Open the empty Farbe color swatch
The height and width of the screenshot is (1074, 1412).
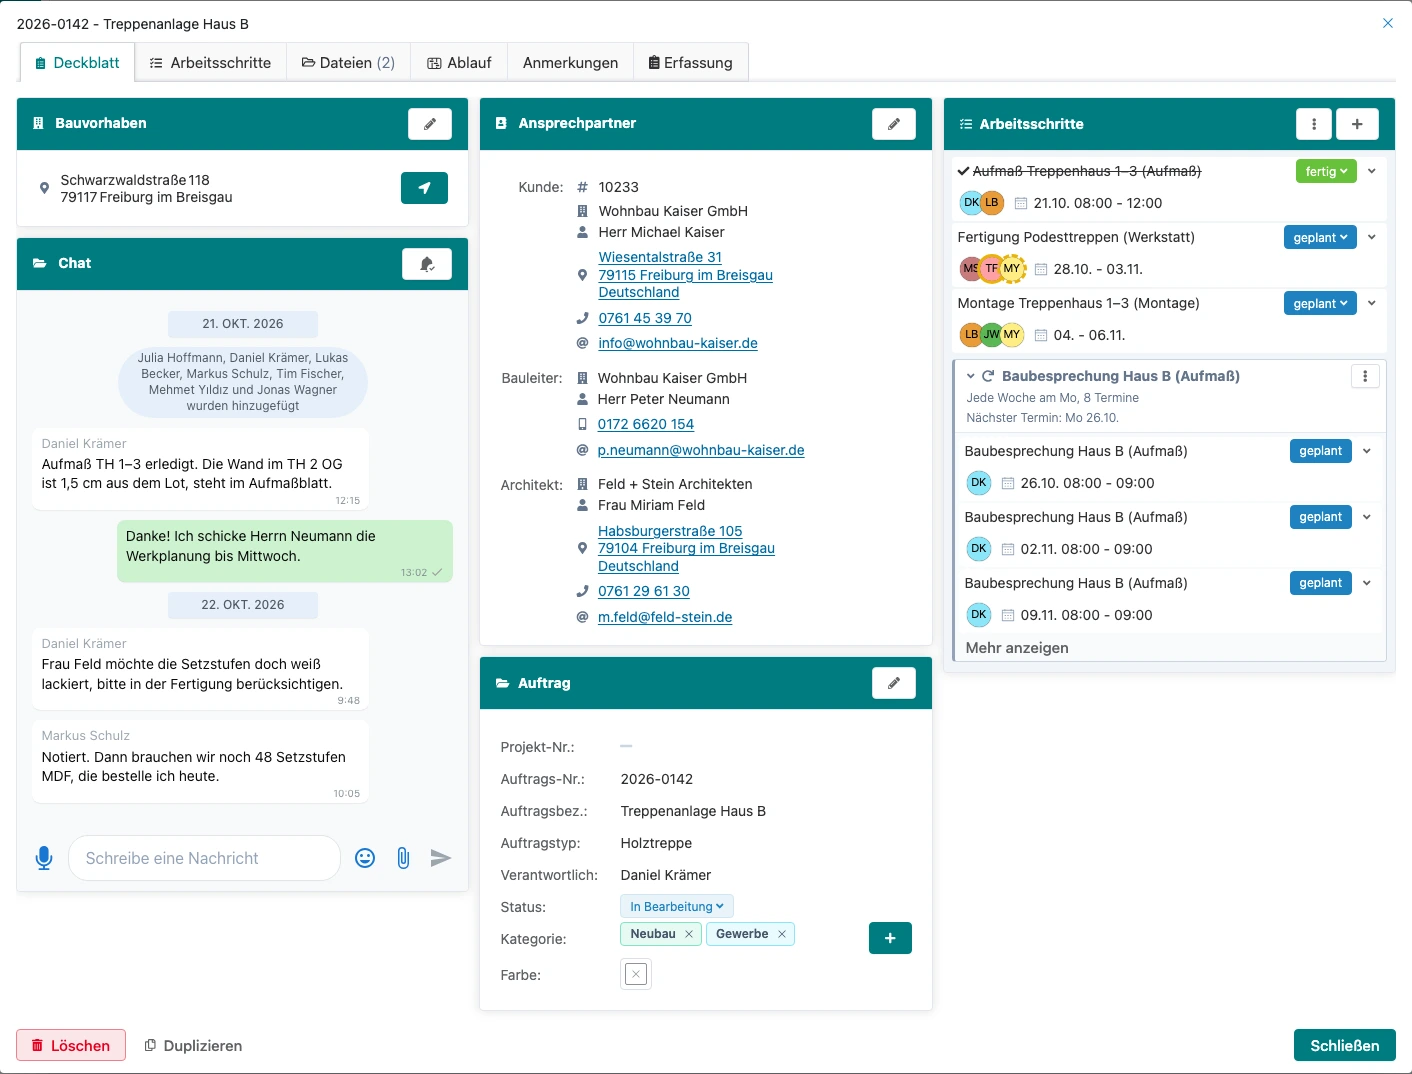[636, 974]
